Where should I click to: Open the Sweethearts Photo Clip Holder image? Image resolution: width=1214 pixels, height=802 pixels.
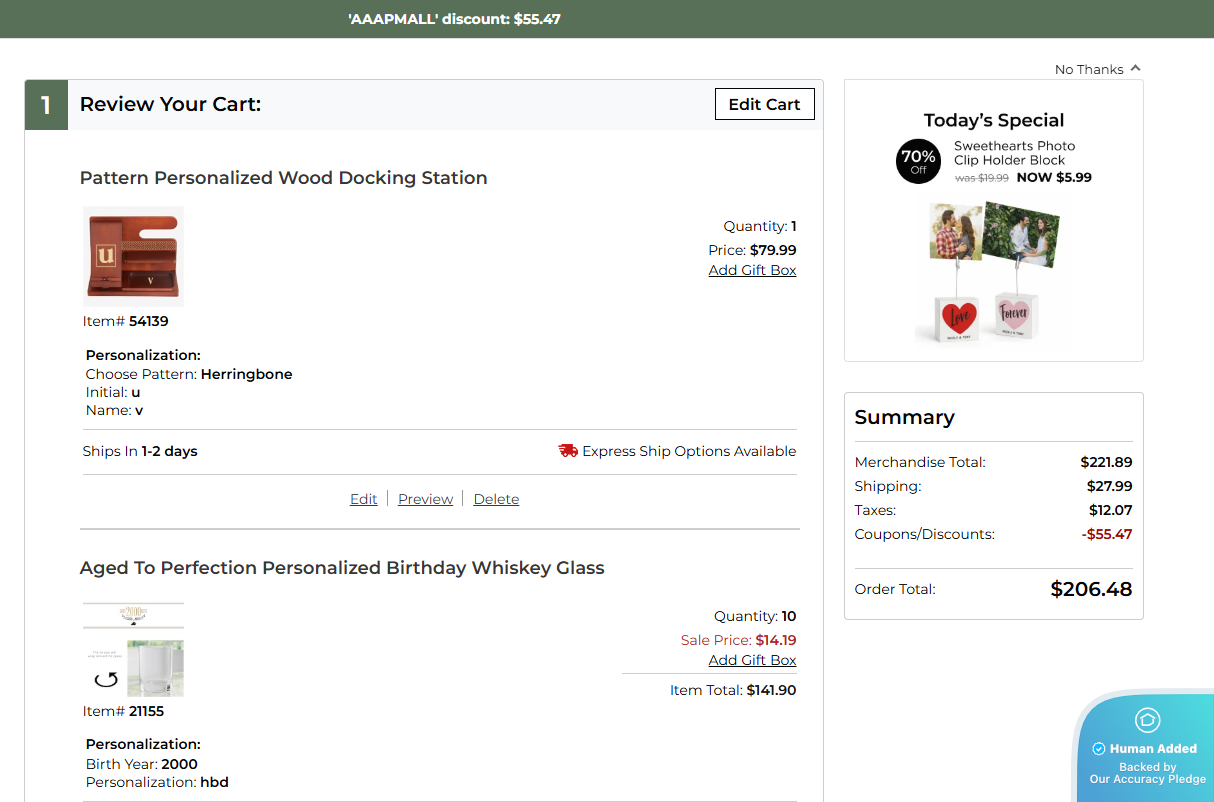pyautogui.click(x=993, y=272)
